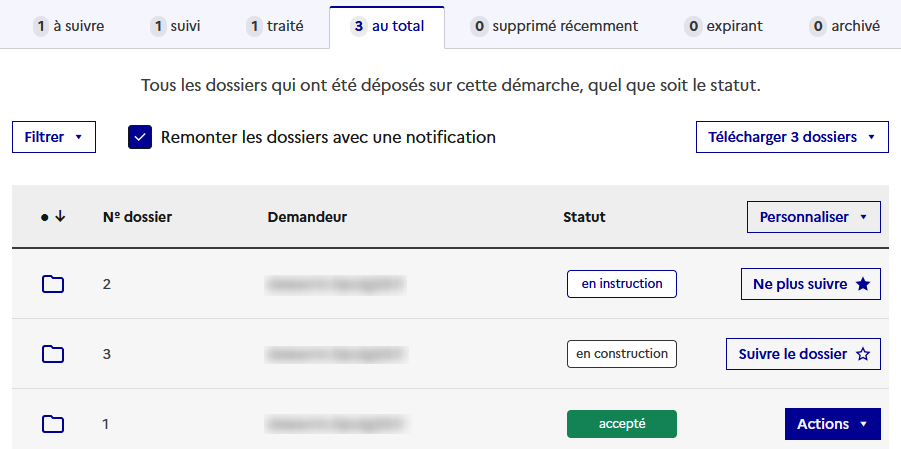Viewport: 901px width, 449px height.
Task: Click the en instruction status badge
Action: click(622, 284)
